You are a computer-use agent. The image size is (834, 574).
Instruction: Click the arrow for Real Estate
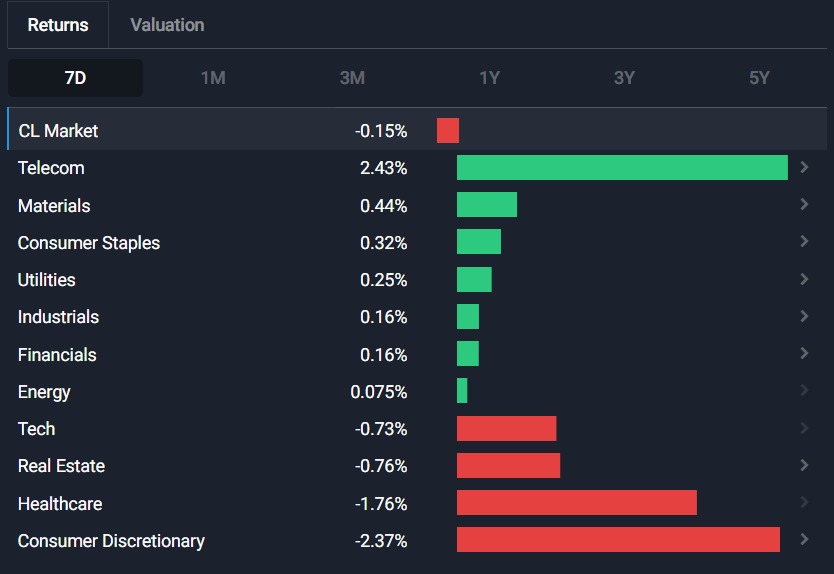[805, 465]
